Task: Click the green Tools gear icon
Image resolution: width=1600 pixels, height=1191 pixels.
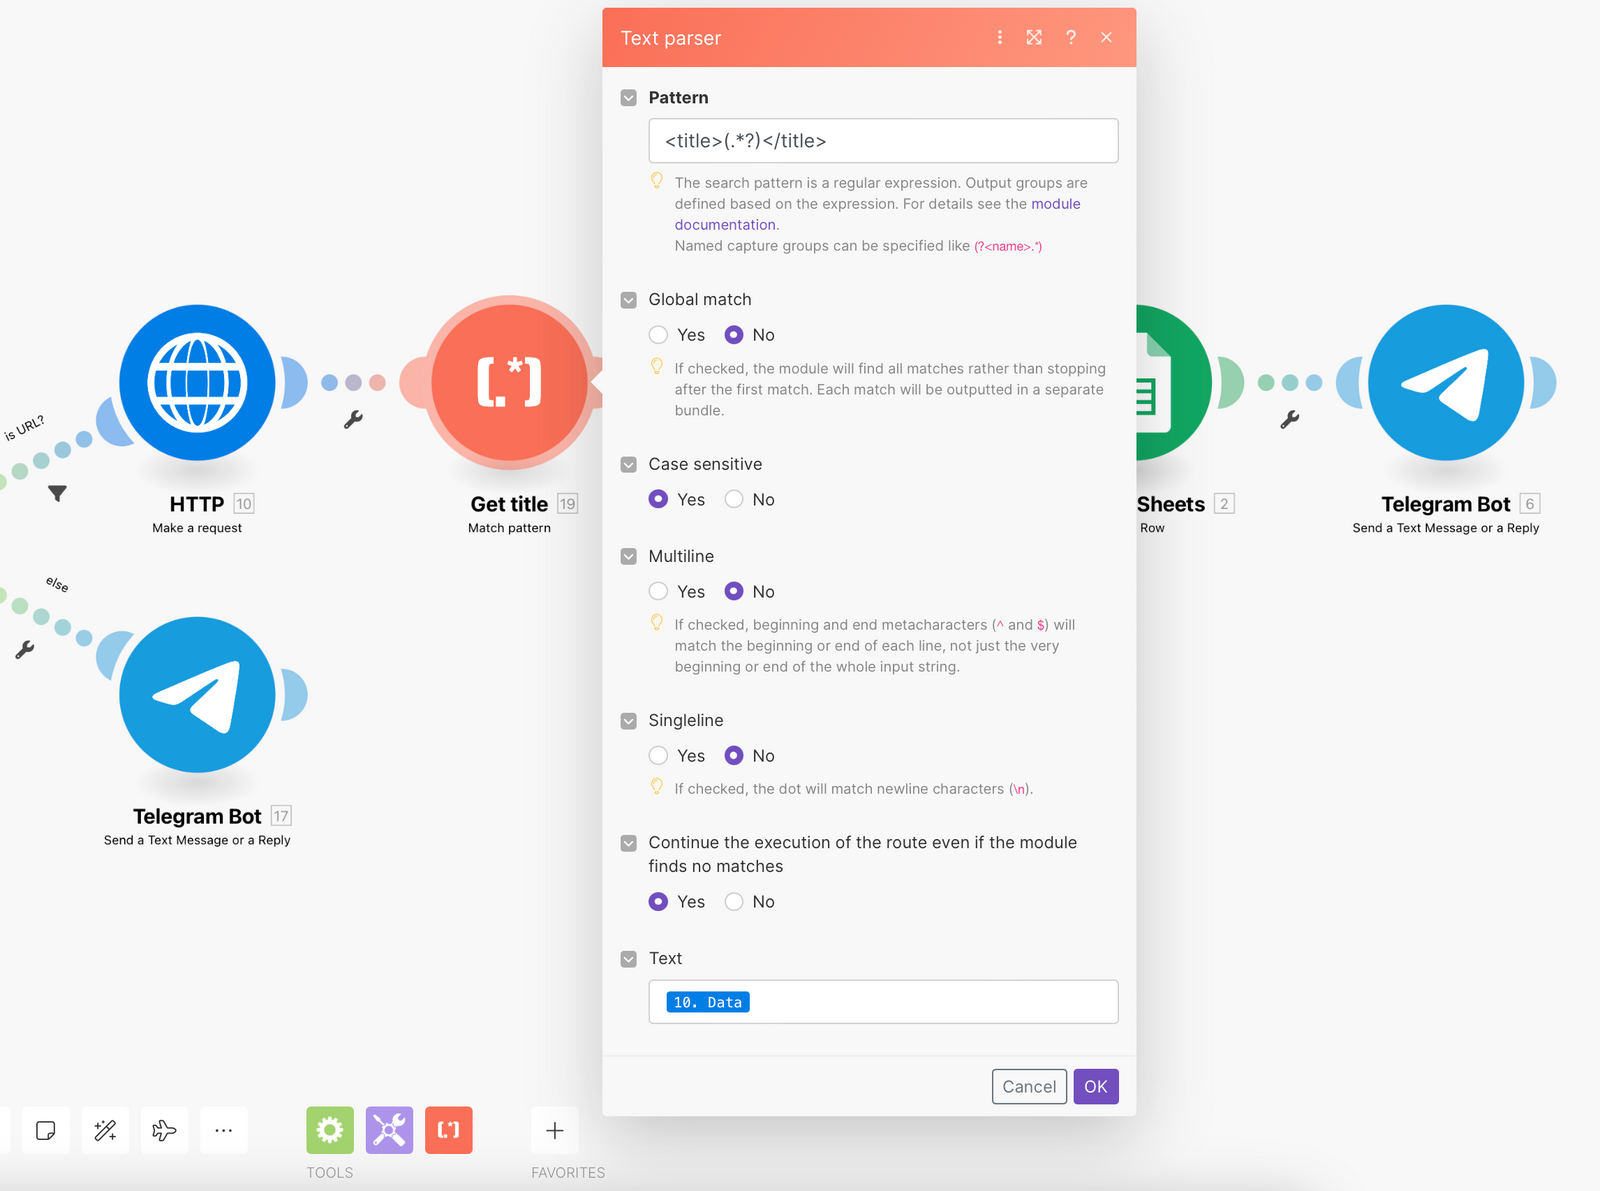Action: [x=329, y=1130]
